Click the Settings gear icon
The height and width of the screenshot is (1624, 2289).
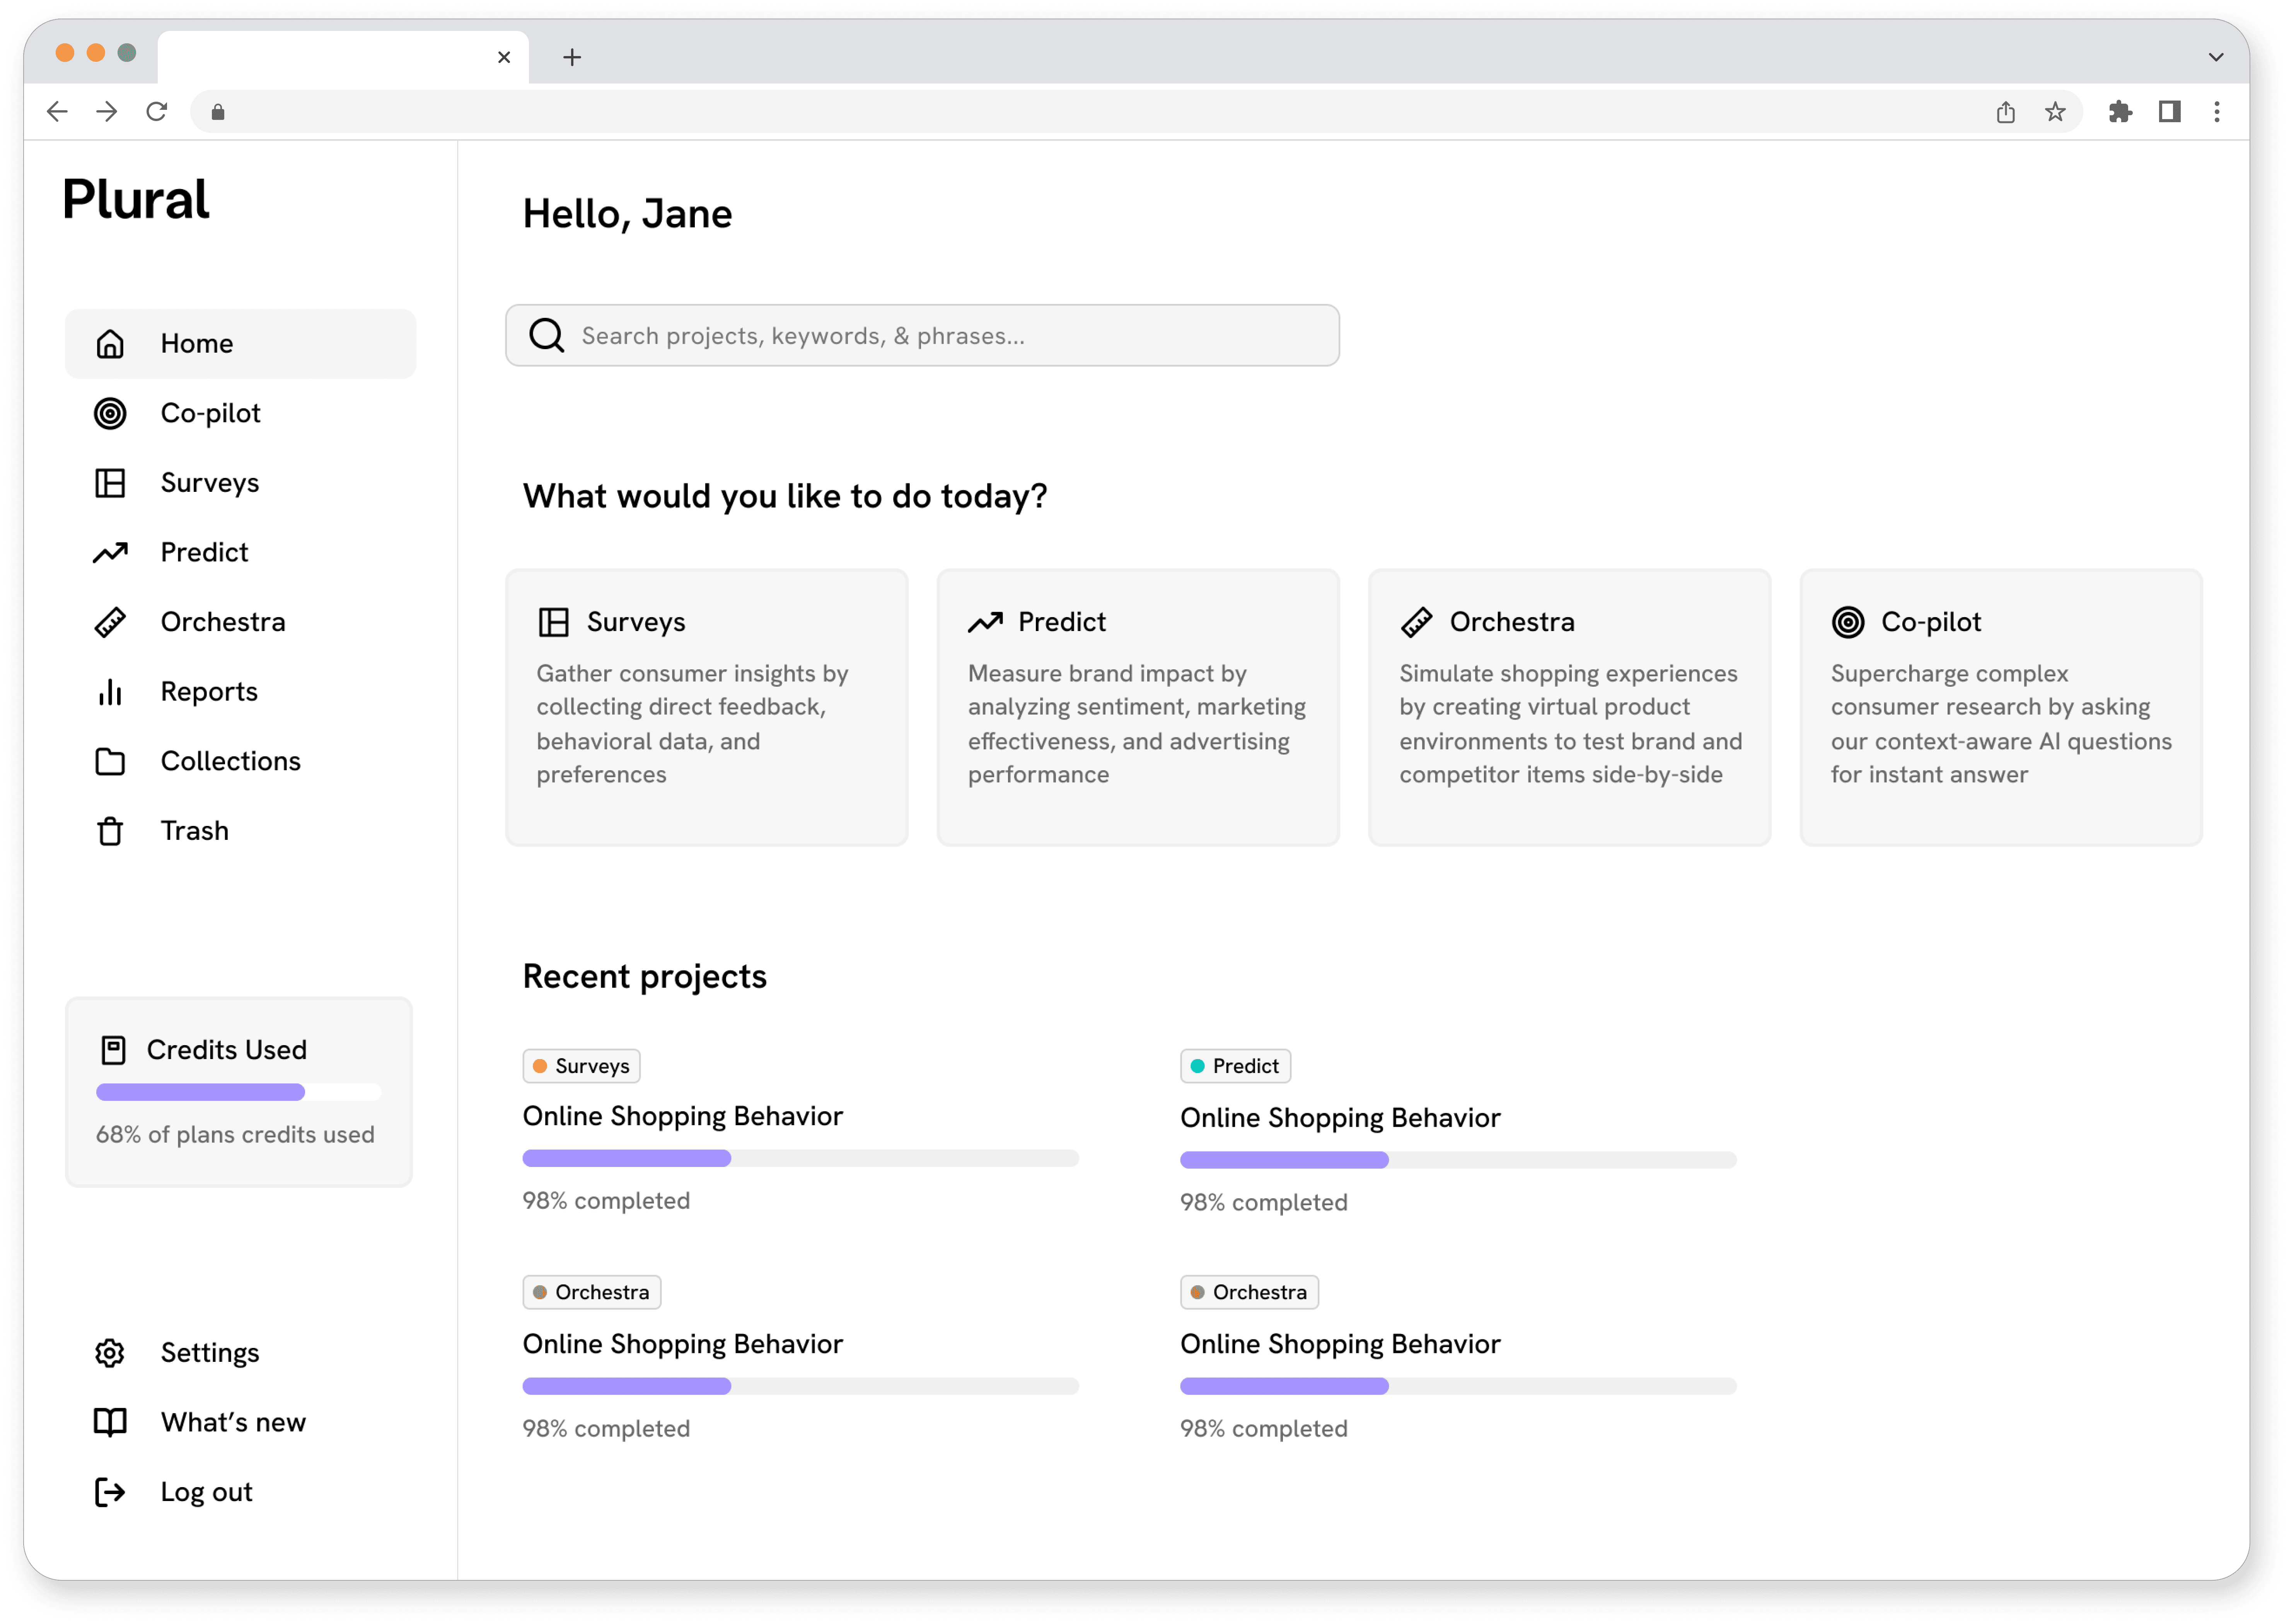coord(110,1353)
